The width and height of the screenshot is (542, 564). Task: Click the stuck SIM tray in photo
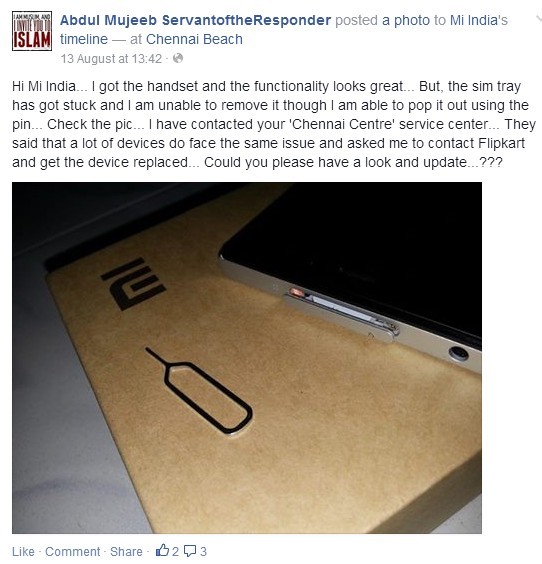coord(342,315)
